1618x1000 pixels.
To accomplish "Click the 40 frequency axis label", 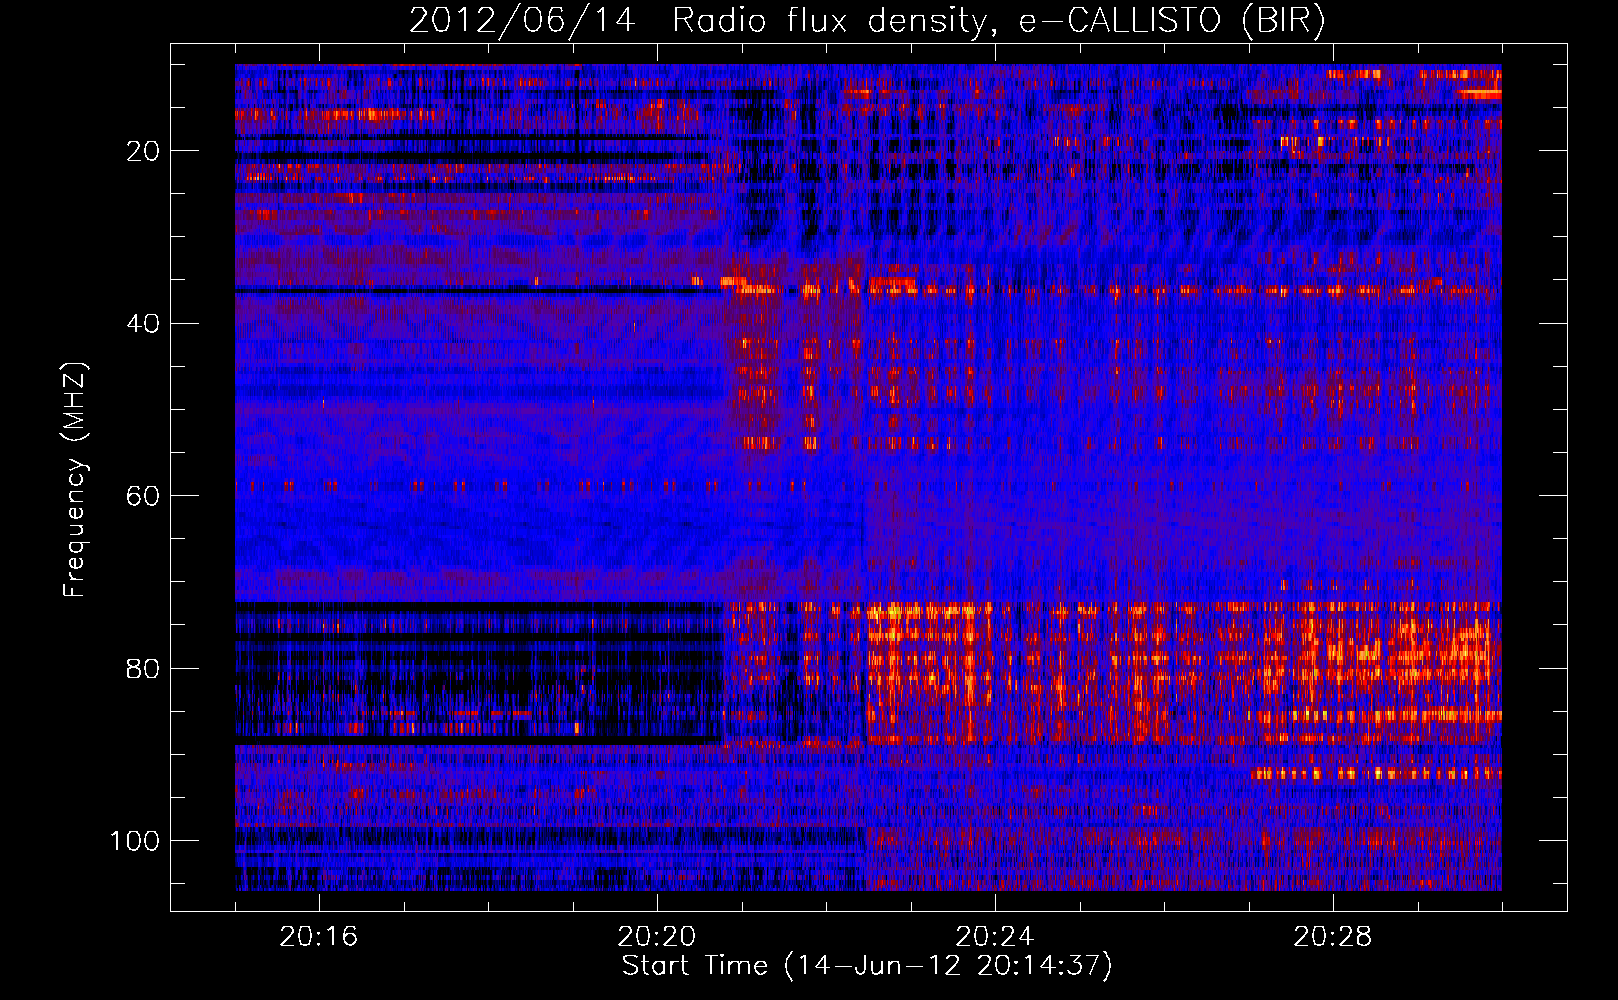I will coord(143,324).
